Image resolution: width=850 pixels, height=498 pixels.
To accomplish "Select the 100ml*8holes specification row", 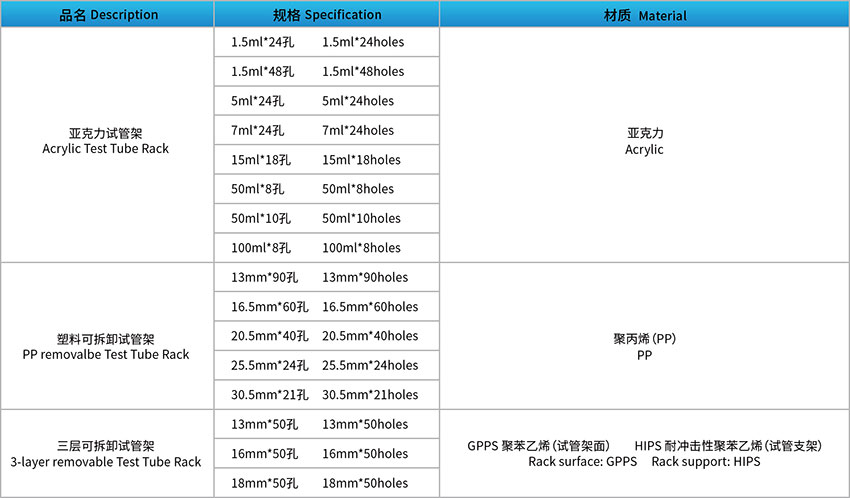I will coord(327,248).
